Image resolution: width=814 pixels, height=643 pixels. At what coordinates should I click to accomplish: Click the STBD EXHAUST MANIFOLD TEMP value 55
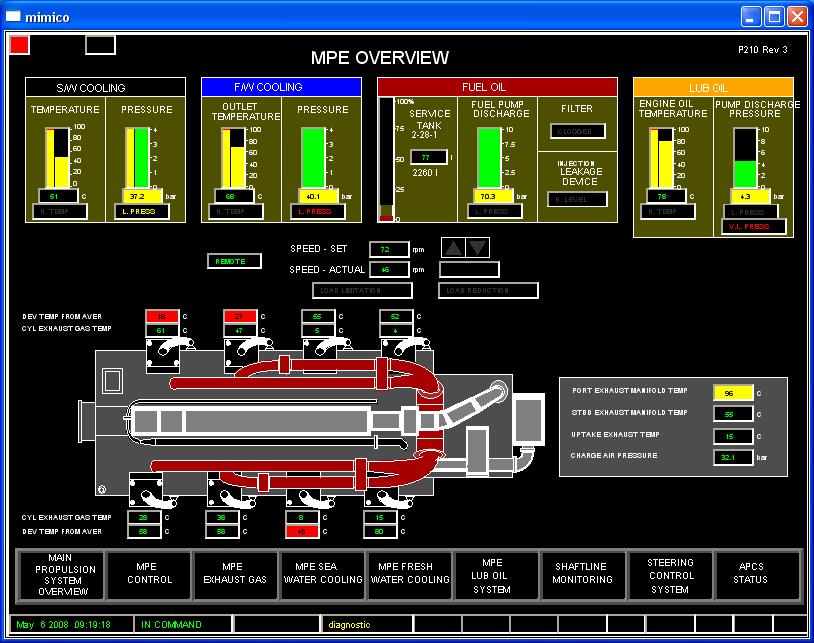point(733,414)
